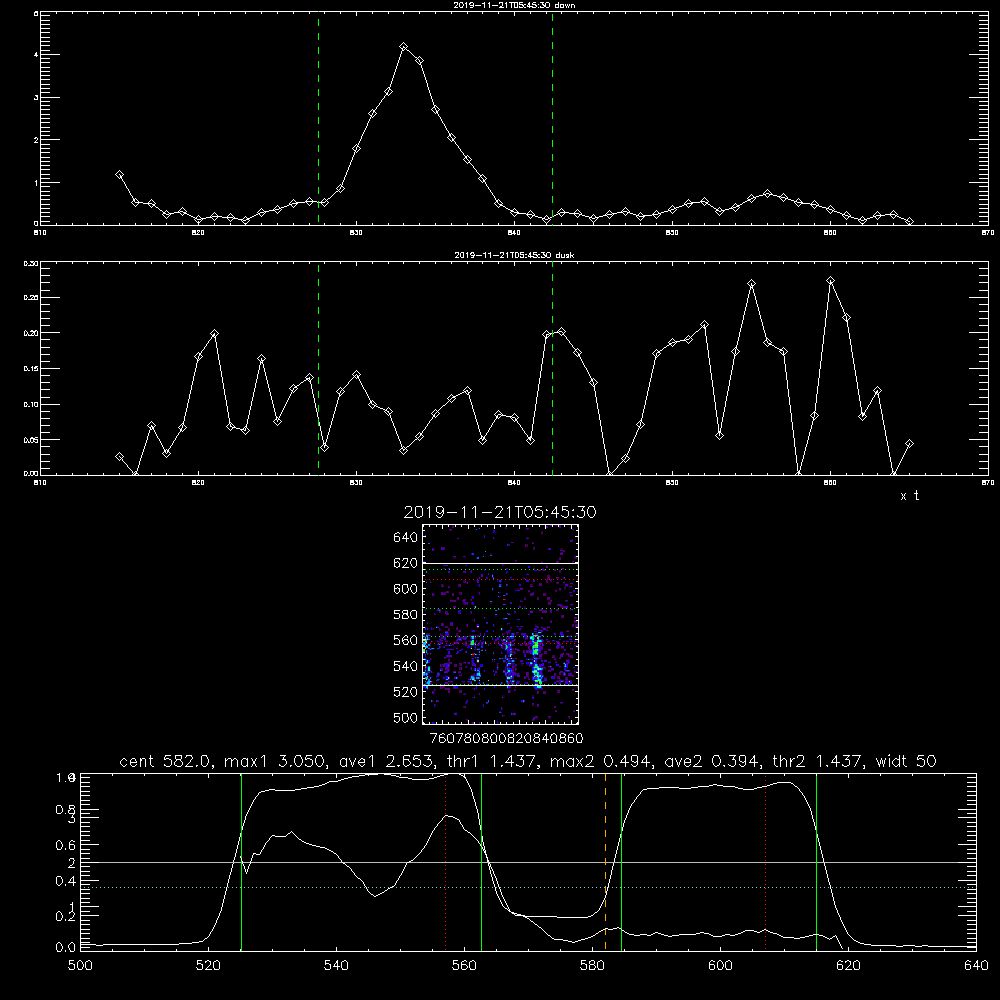Select the "max1 3.050" value in stats line
This screenshot has height=1000, width=1000.
(x=277, y=761)
